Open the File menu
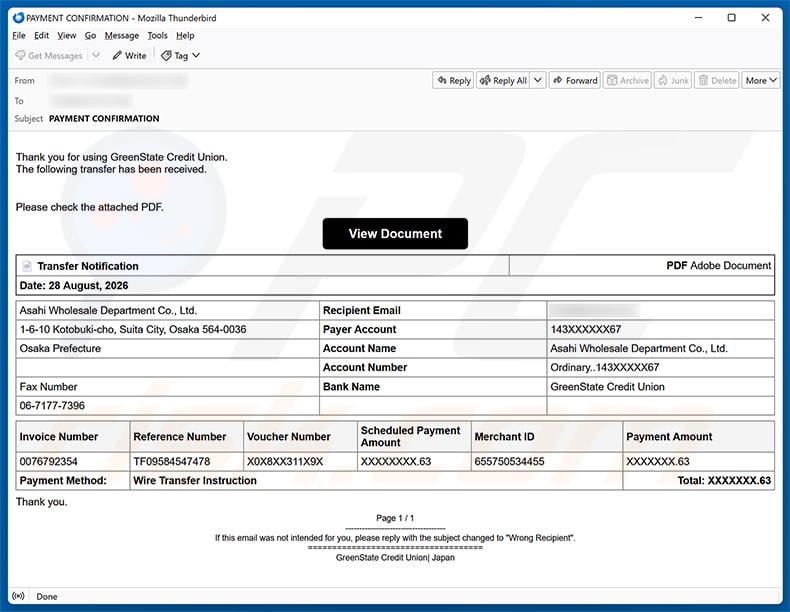Screen dimensions: 790x612 [19, 35]
